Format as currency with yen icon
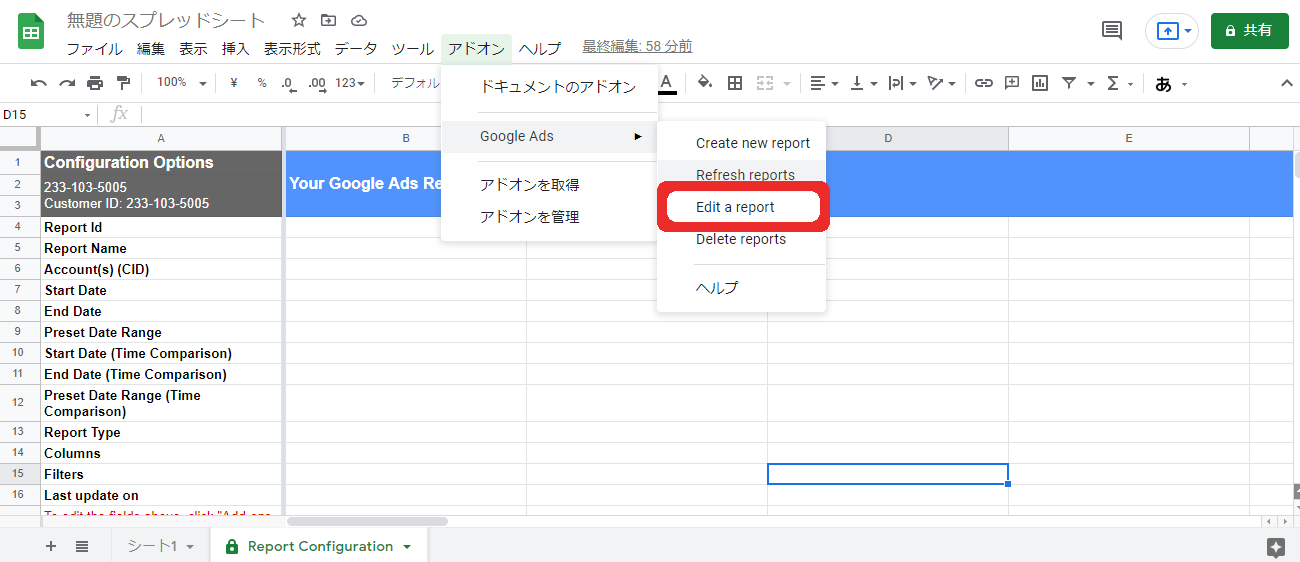This screenshot has width=1300, height=562. pyautogui.click(x=234, y=83)
